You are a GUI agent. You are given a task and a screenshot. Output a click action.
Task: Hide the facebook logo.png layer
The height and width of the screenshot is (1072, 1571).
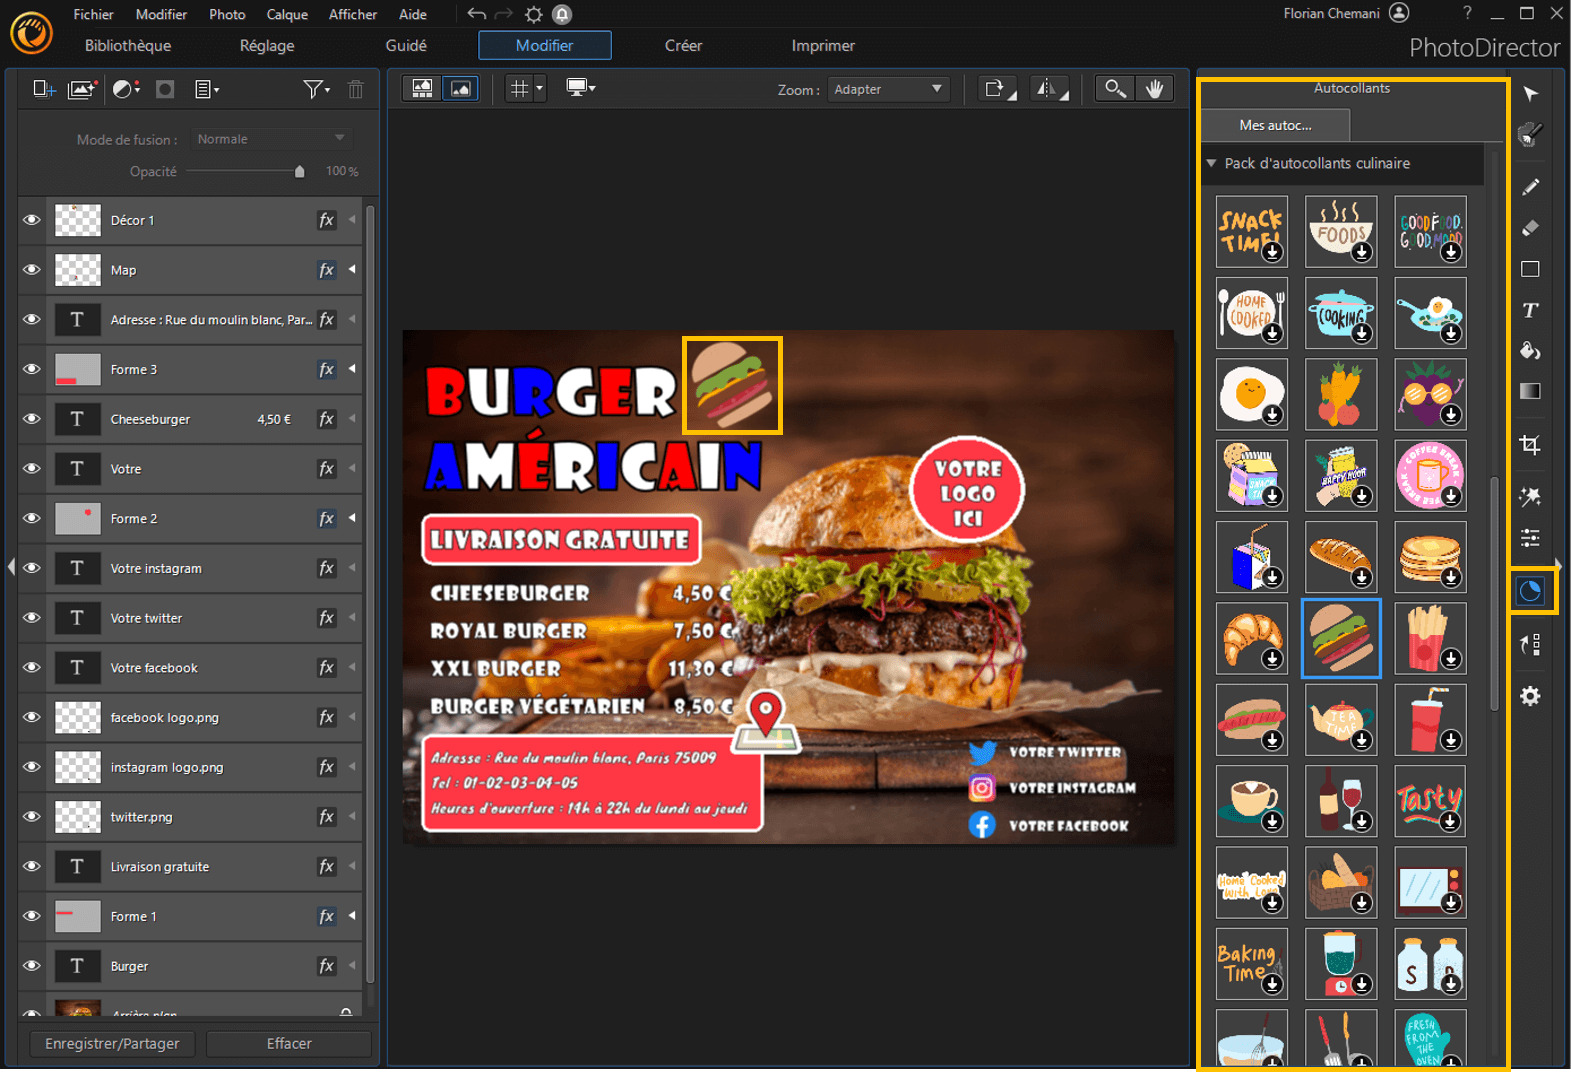click(31, 717)
